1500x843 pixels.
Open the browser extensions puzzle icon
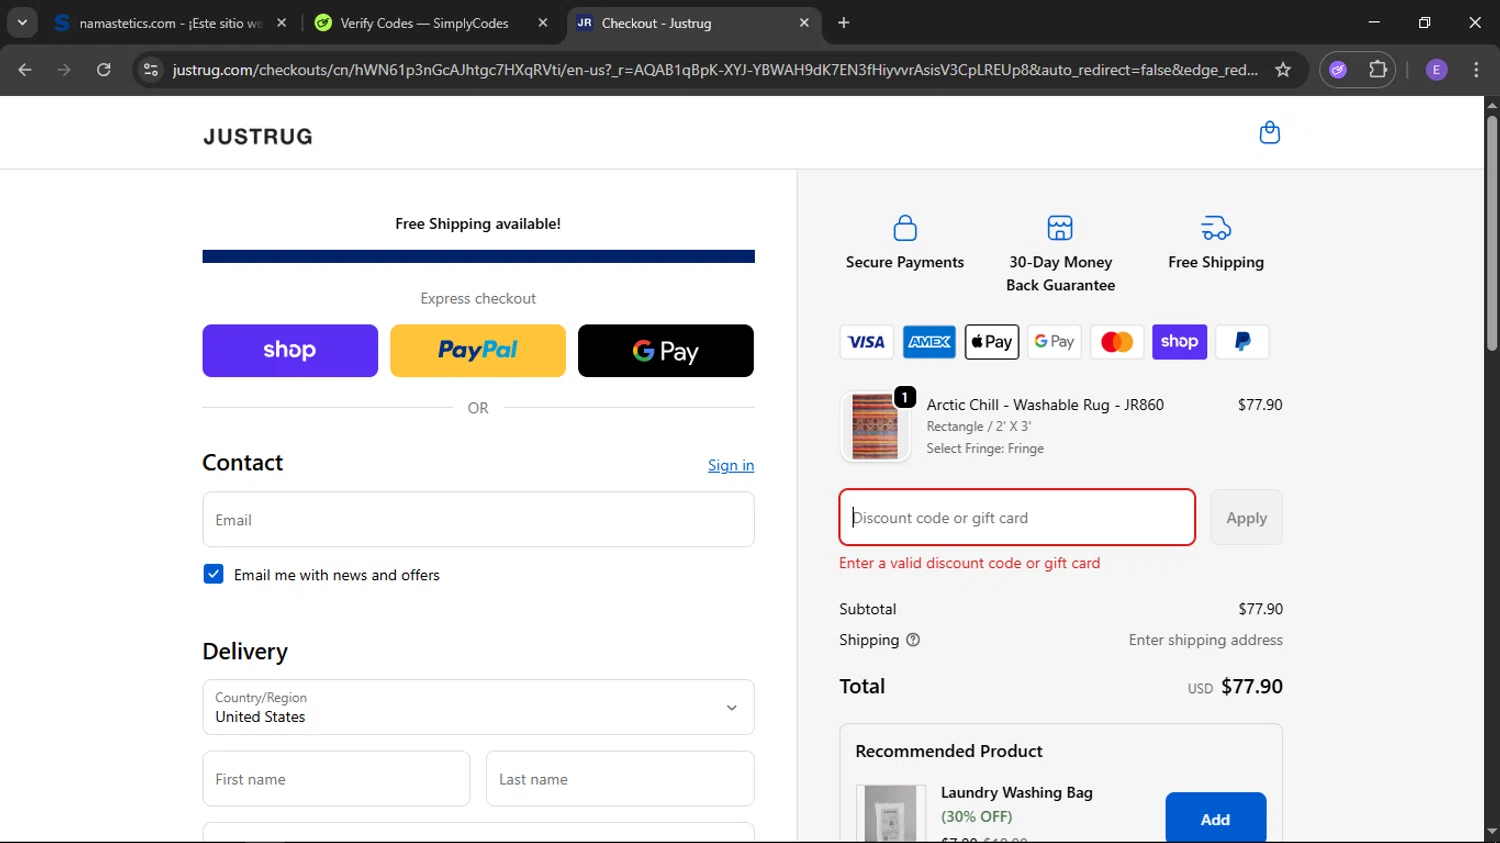[1378, 70]
